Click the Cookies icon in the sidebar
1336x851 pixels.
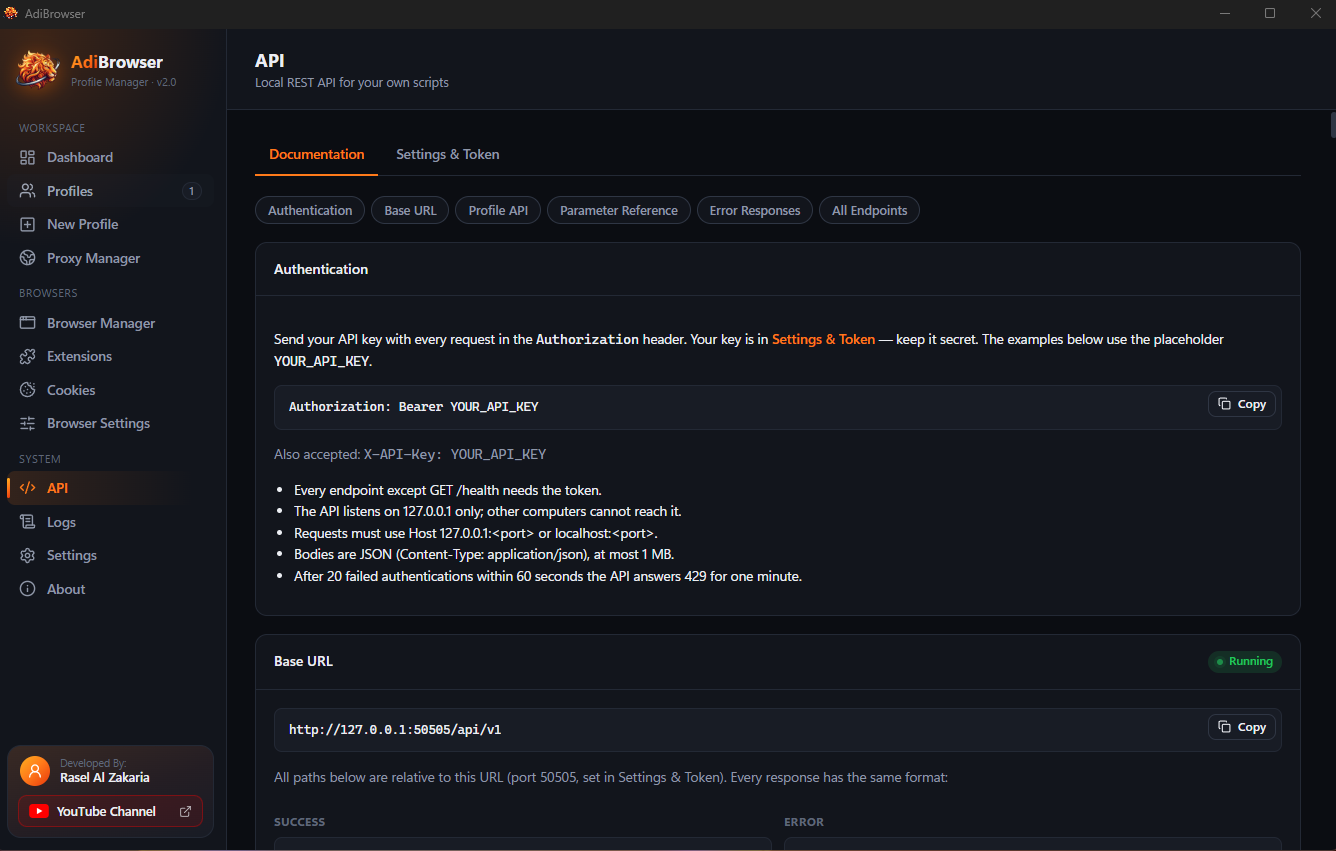tap(27, 390)
